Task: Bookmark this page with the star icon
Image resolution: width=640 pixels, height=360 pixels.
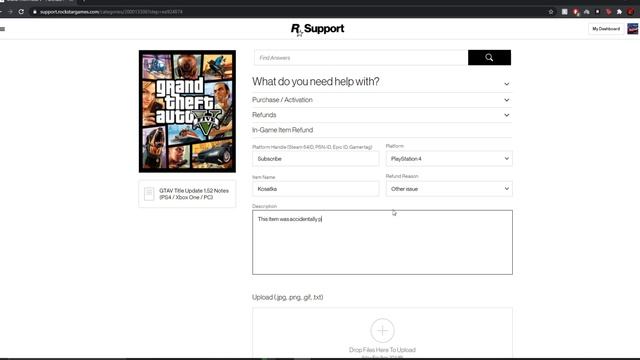Action: tap(551, 12)
